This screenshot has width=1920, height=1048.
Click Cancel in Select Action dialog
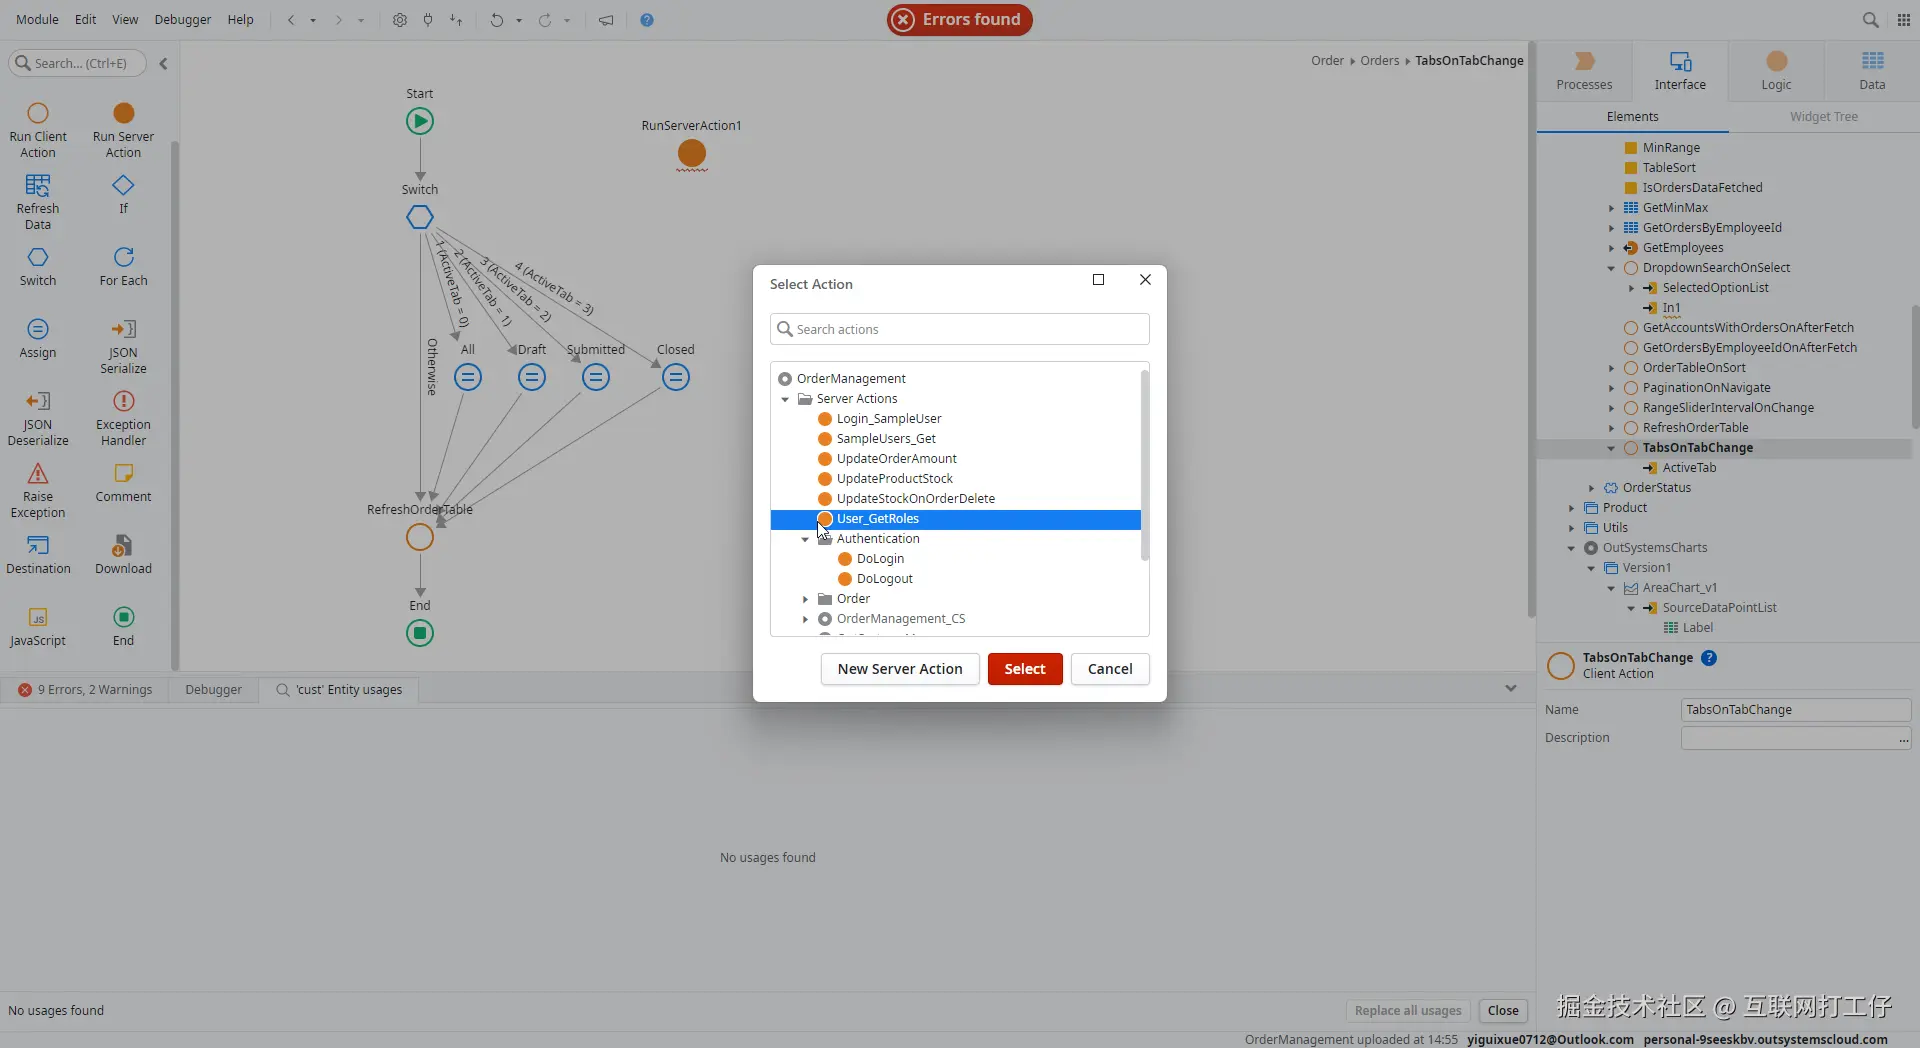pyautogui.click(x=1110, y=669)
